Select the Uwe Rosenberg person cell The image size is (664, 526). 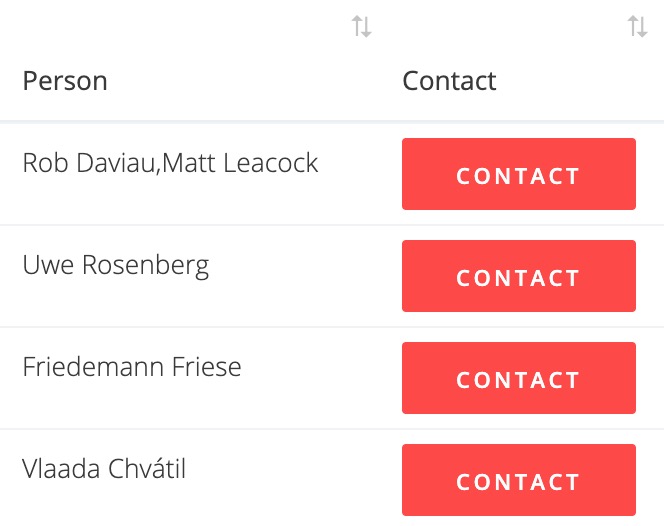click(x=116, y=265)
